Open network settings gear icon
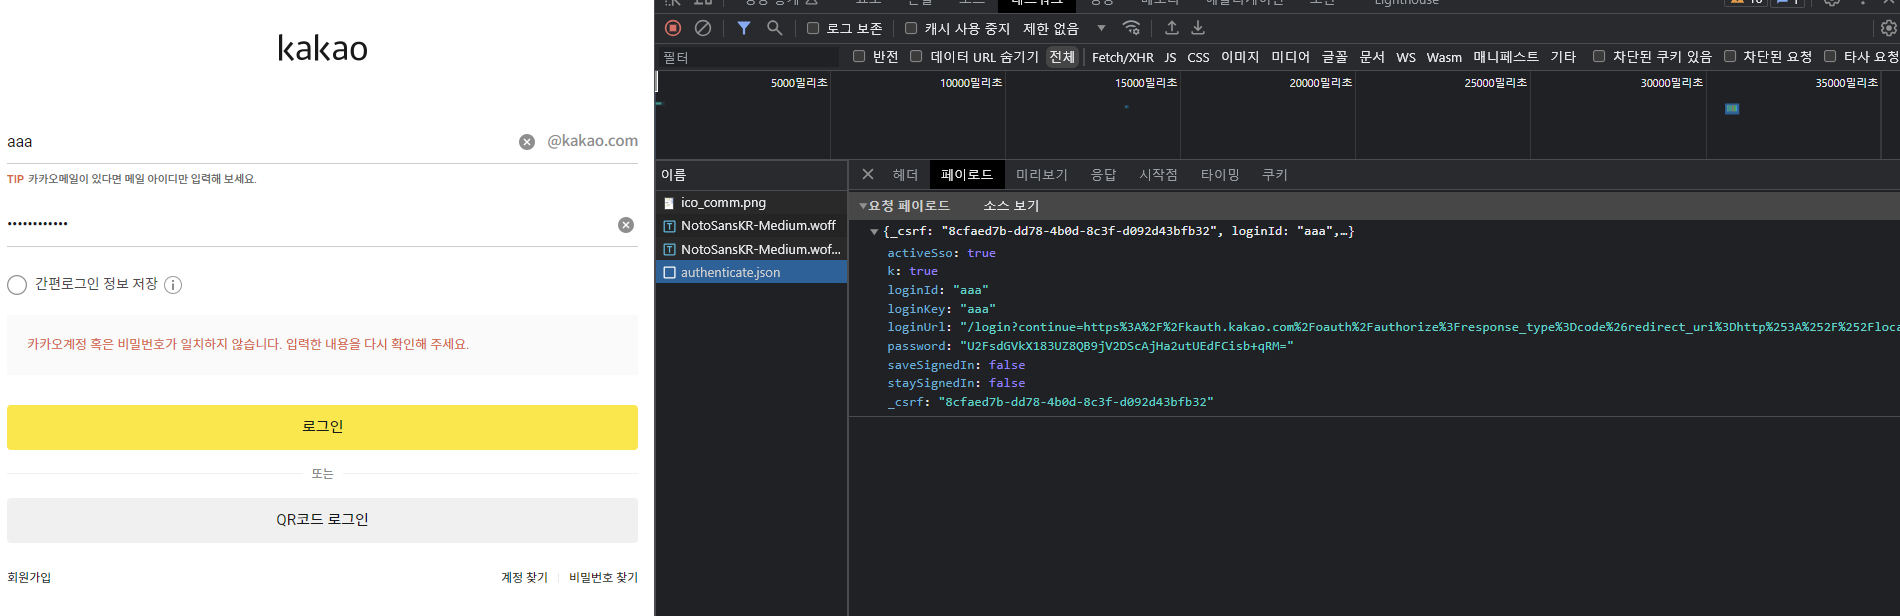Viewport: 1900px width, 616px height. (1889, 28)
